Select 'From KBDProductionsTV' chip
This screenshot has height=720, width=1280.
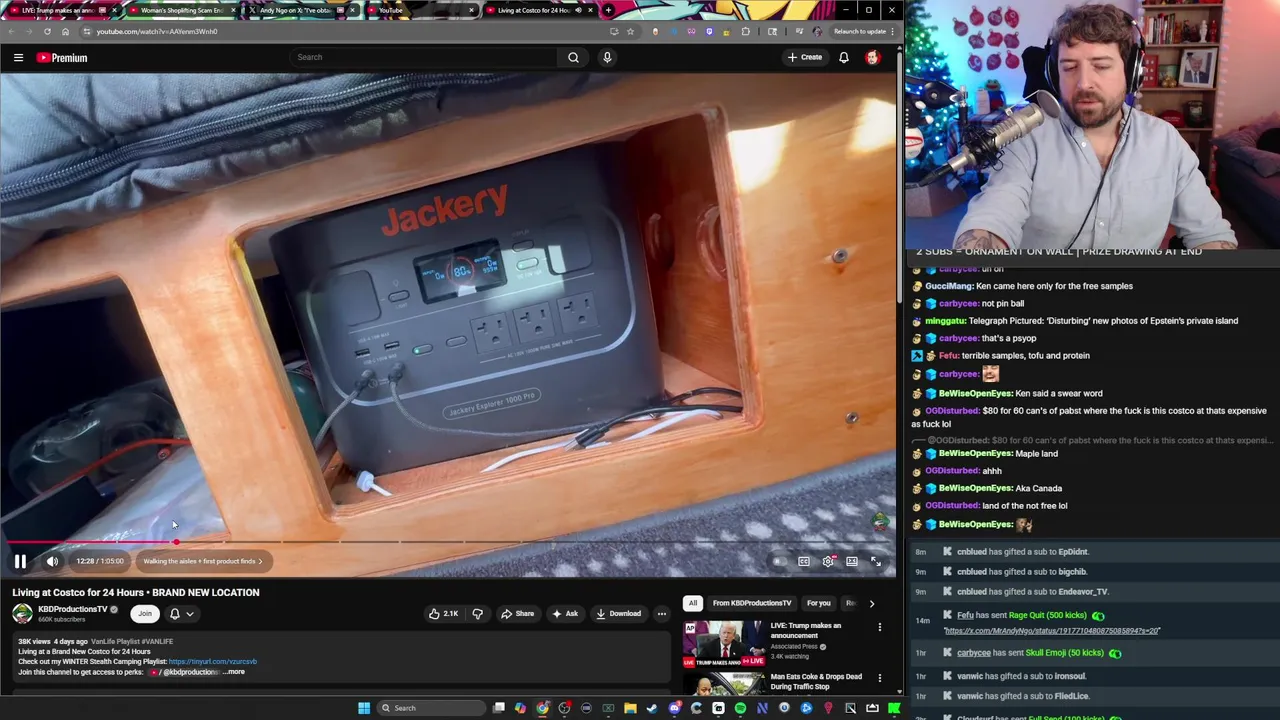tap(752, 603)
